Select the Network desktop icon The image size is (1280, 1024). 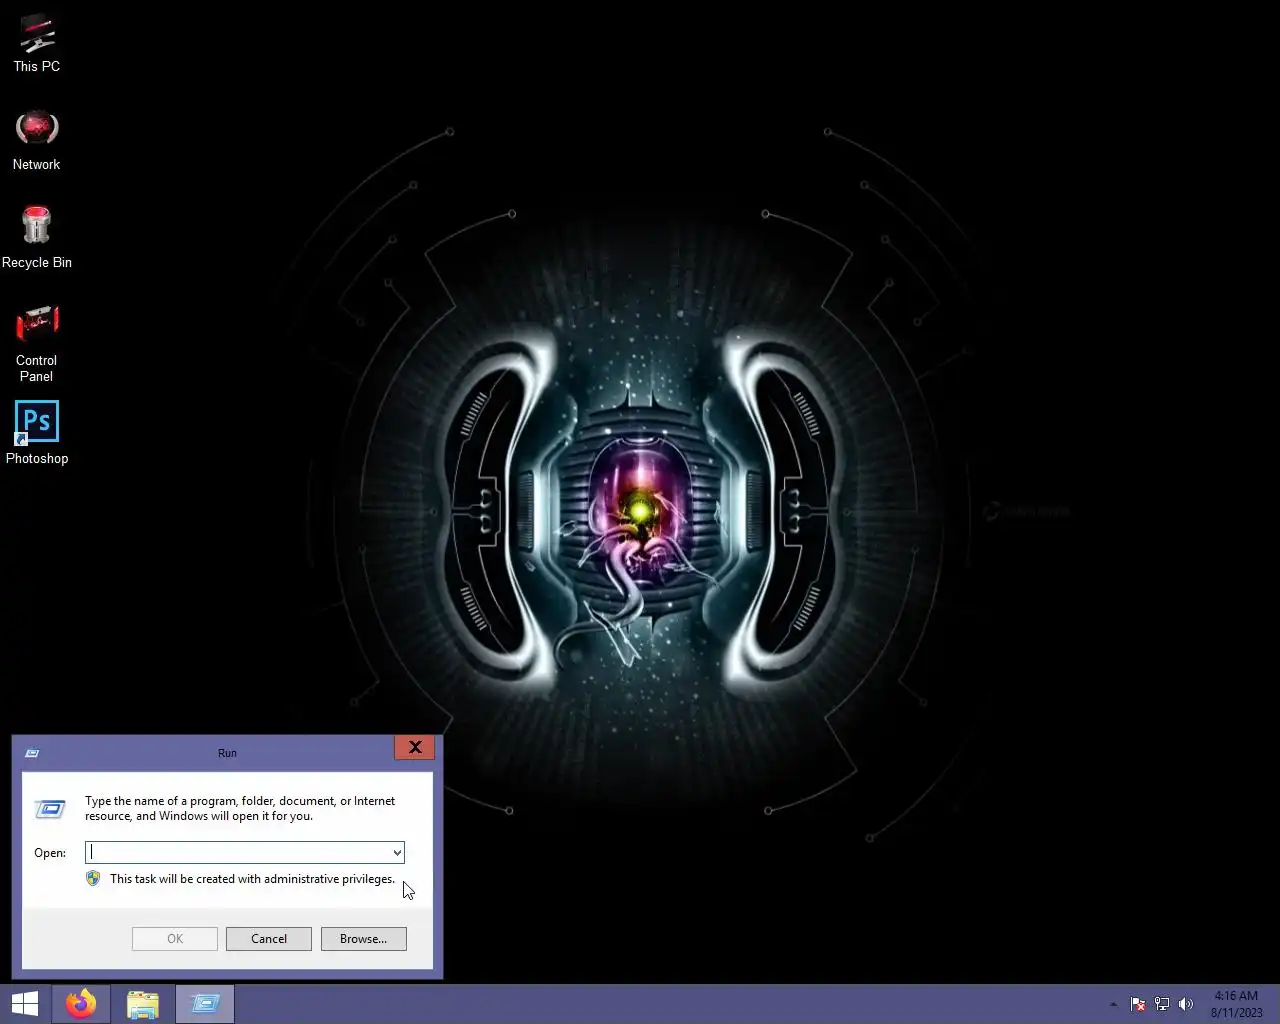(36, 141)
